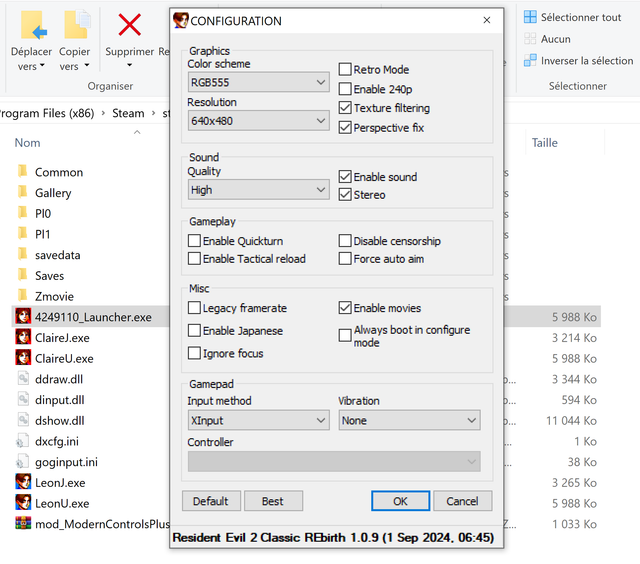Click the red Supprimer X icon
The image size is (640, 564).
coord(129,24)
